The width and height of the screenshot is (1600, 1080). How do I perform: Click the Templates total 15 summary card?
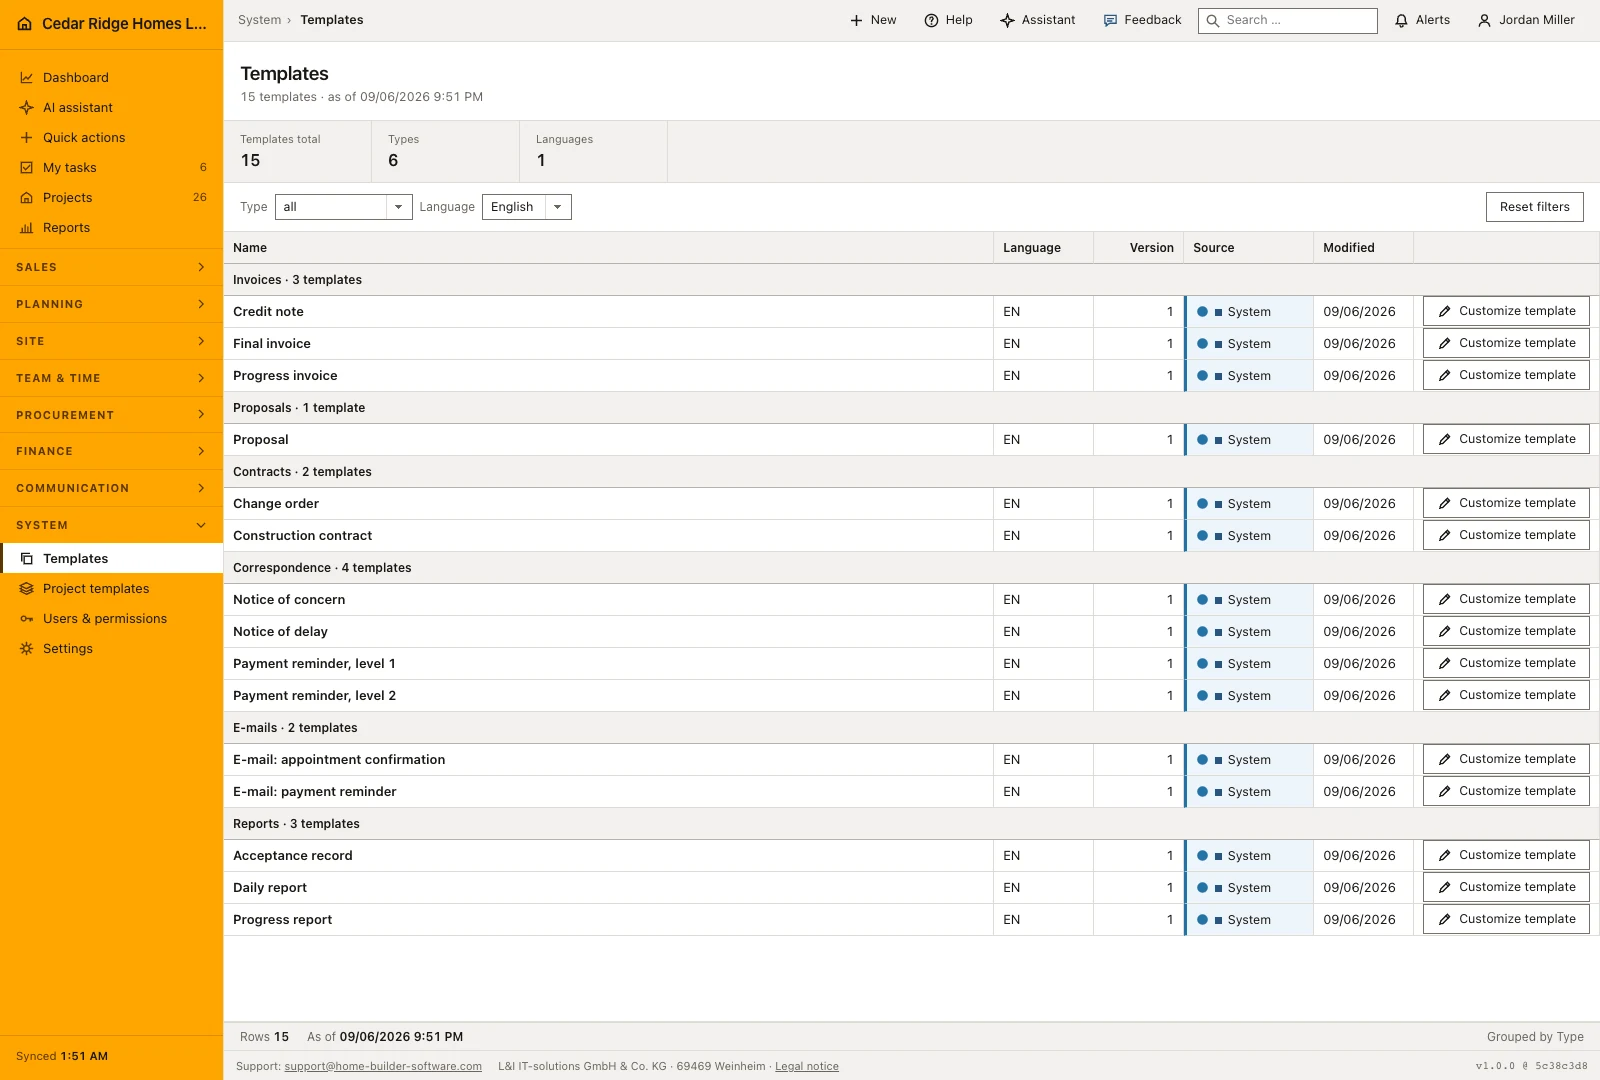297,152
